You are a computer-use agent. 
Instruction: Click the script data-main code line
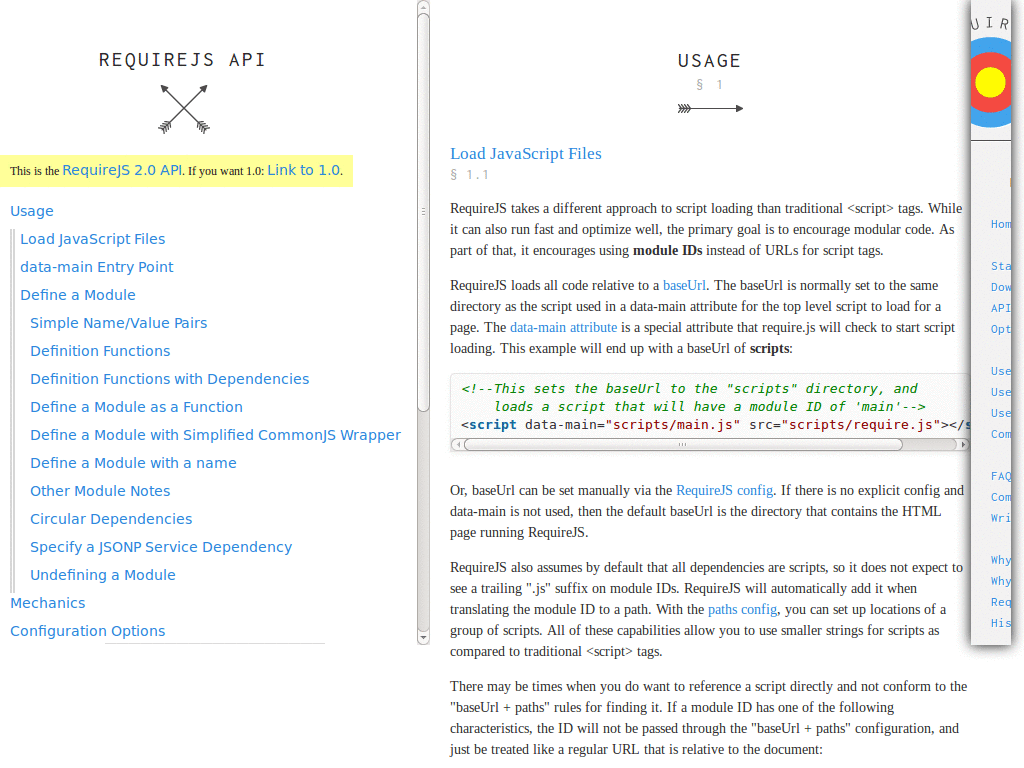(x=714, y=425)
